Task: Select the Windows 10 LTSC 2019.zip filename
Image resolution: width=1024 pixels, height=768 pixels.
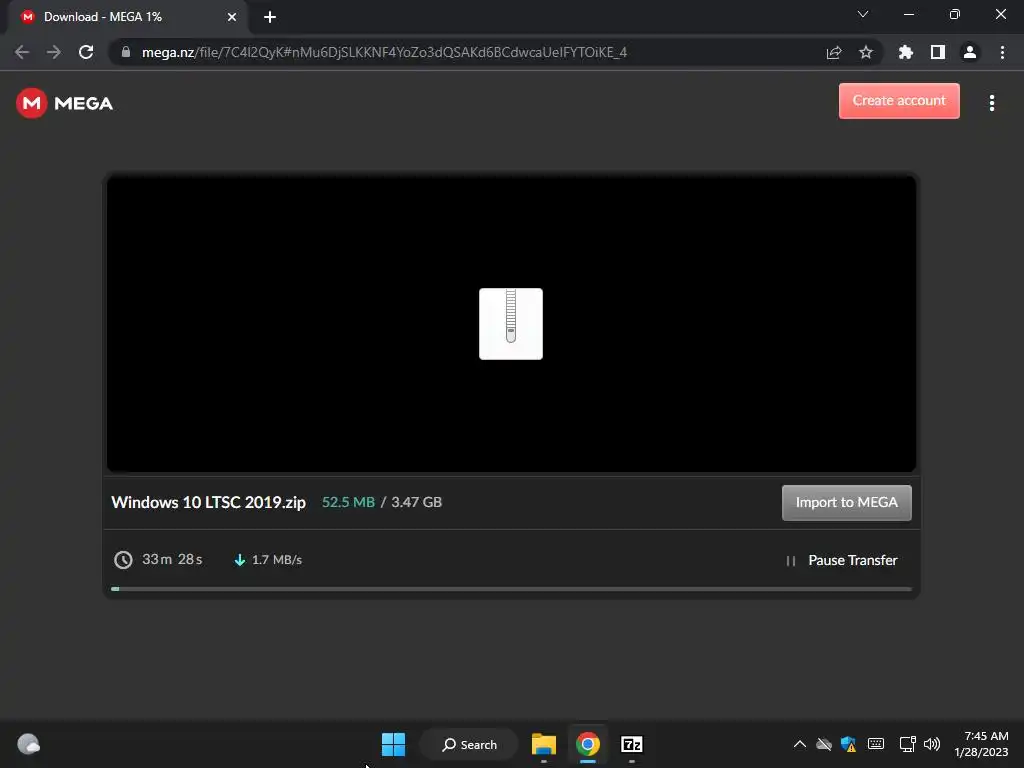Action: [208, 502]
